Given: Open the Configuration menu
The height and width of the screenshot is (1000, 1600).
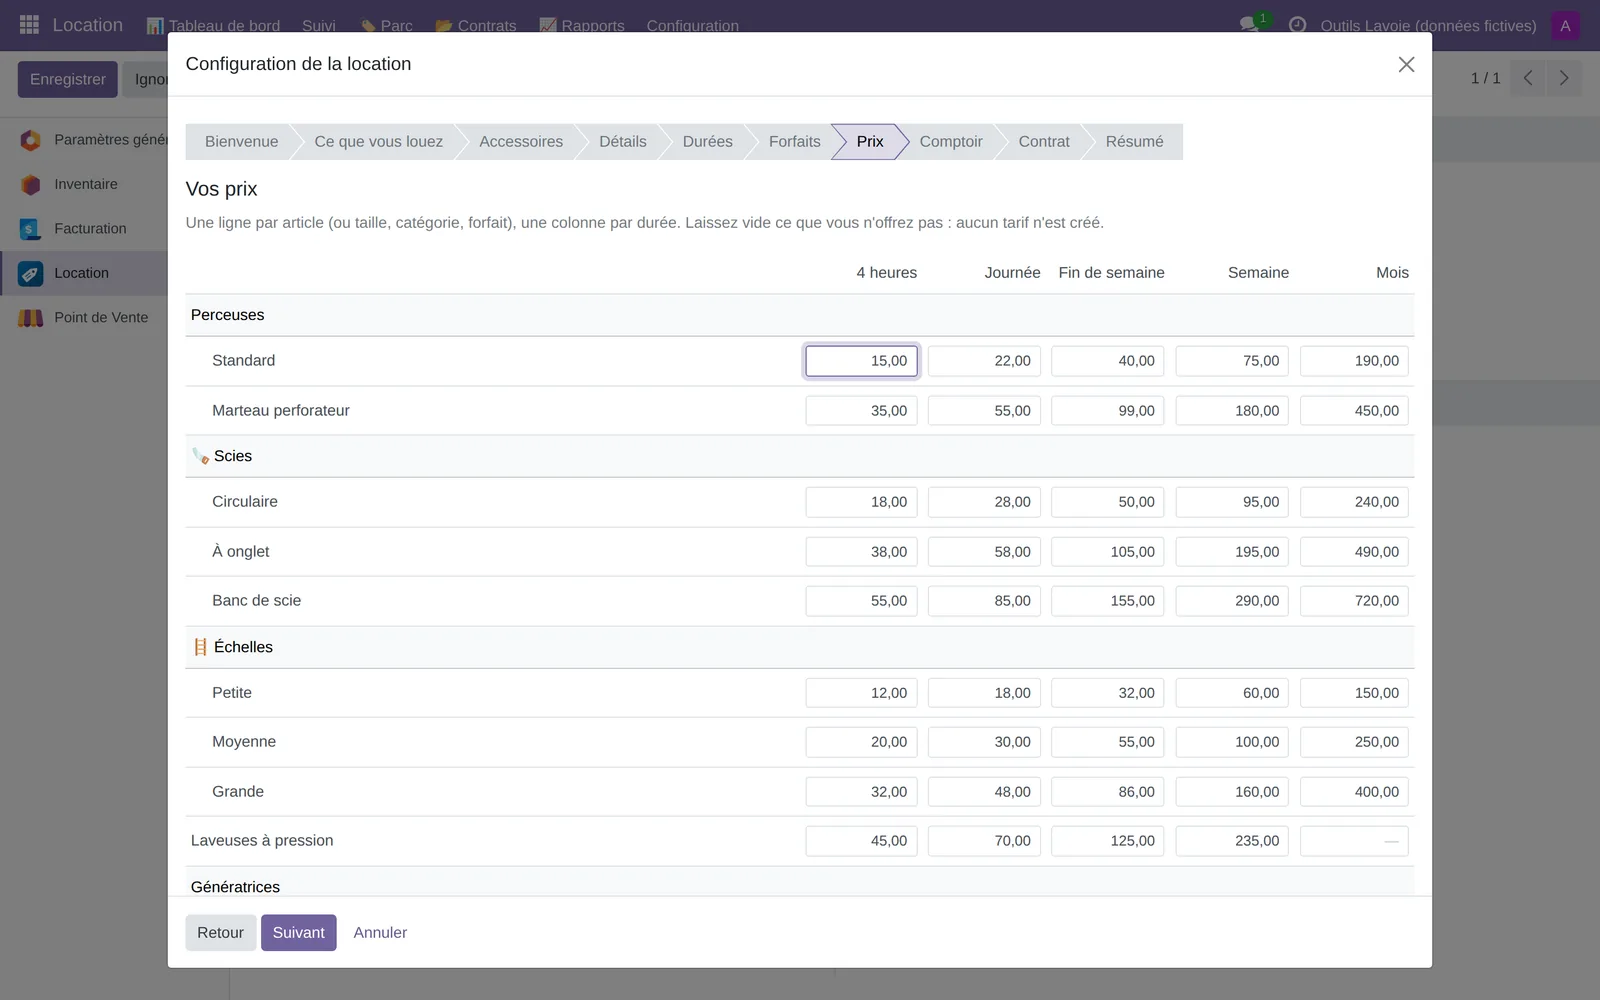Looking at the screenshot, I should tap(692, 26).
